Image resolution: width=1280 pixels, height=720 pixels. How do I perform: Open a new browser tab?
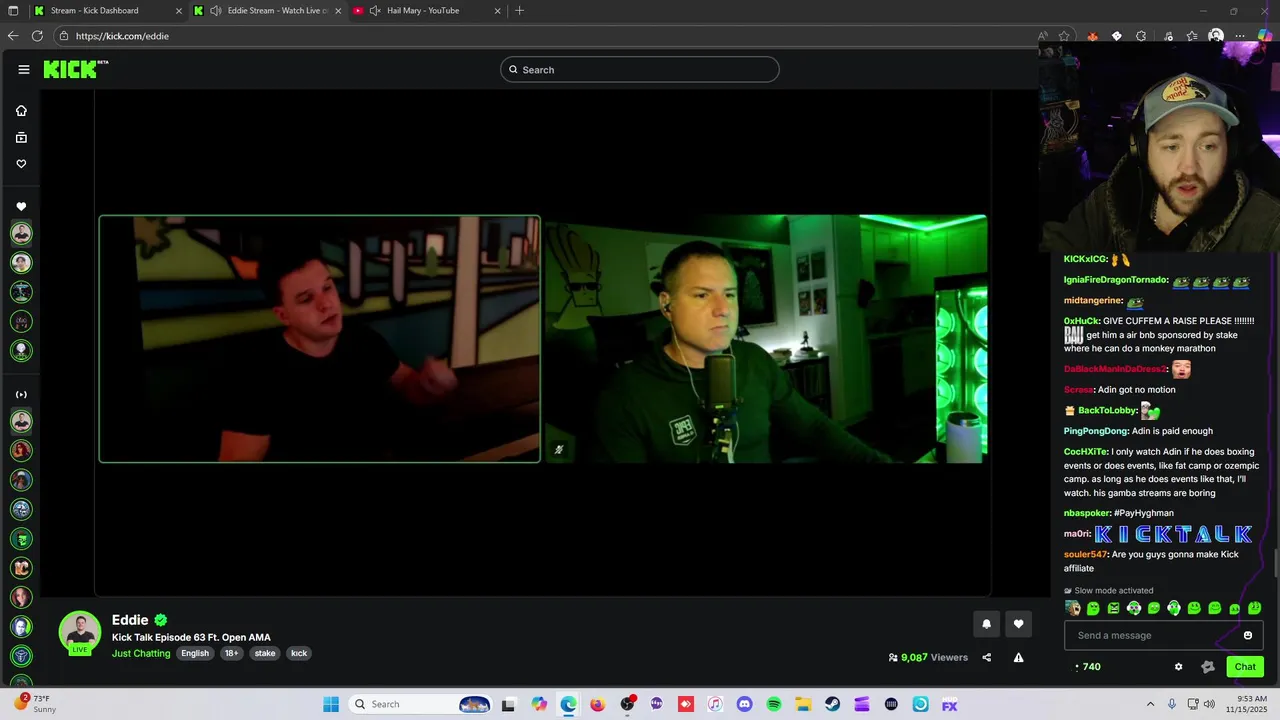pos(519,11)
